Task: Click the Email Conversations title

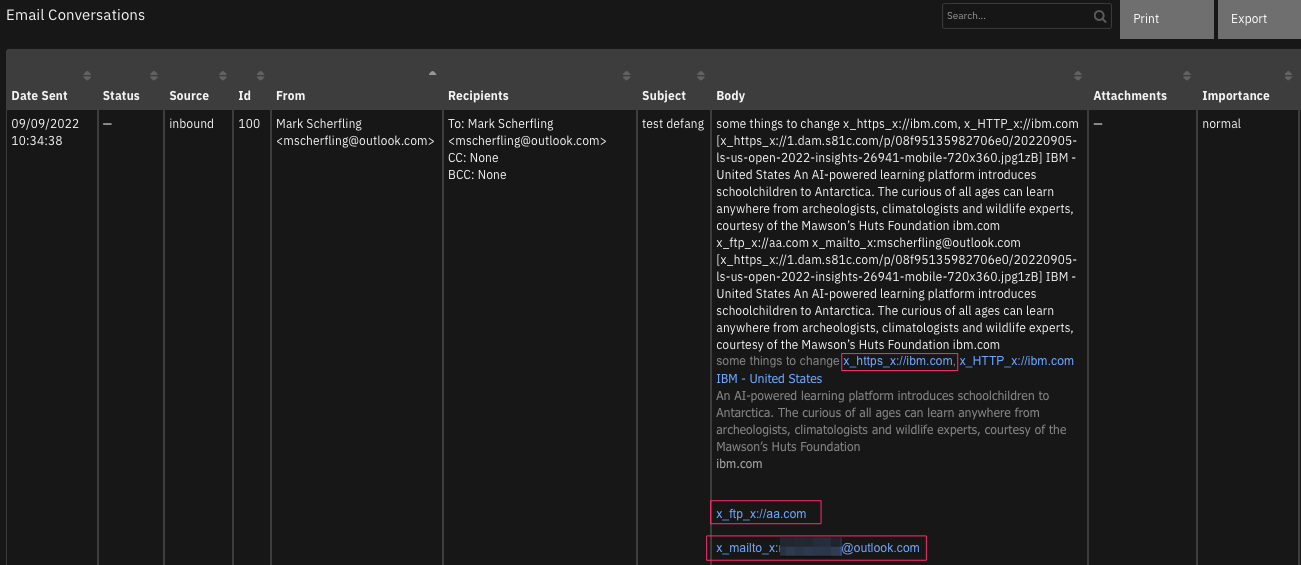Action: pos(76,15)
